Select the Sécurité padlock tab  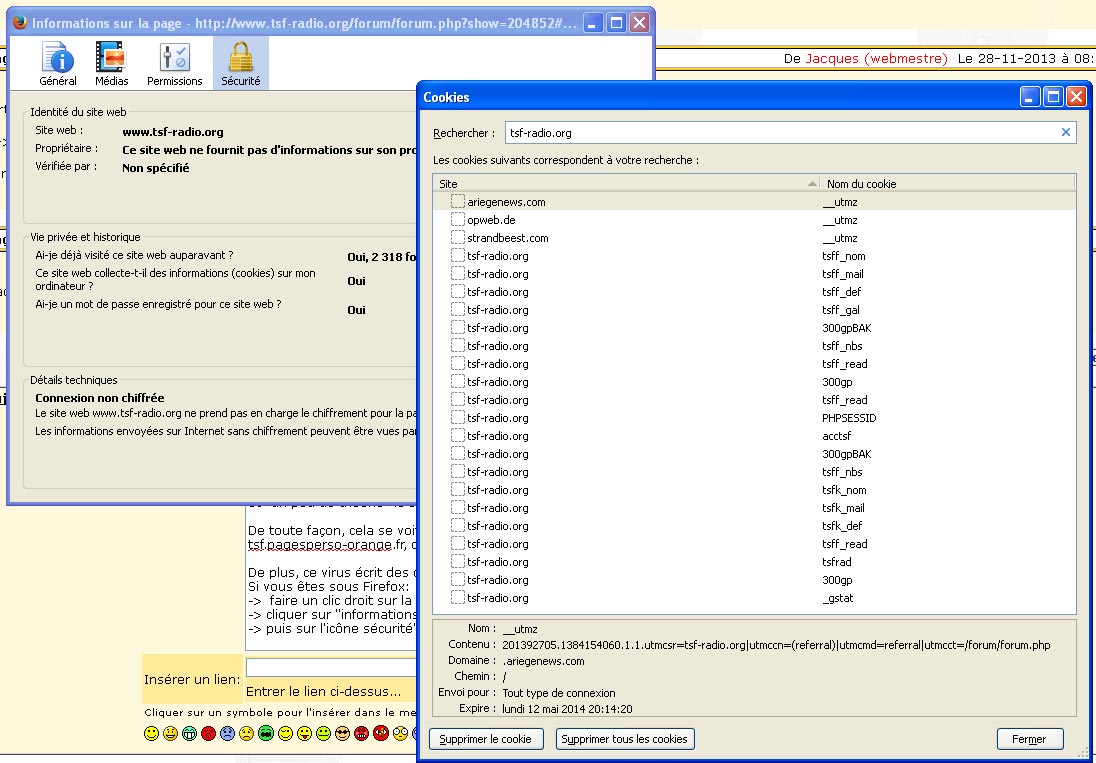(240, 64)
